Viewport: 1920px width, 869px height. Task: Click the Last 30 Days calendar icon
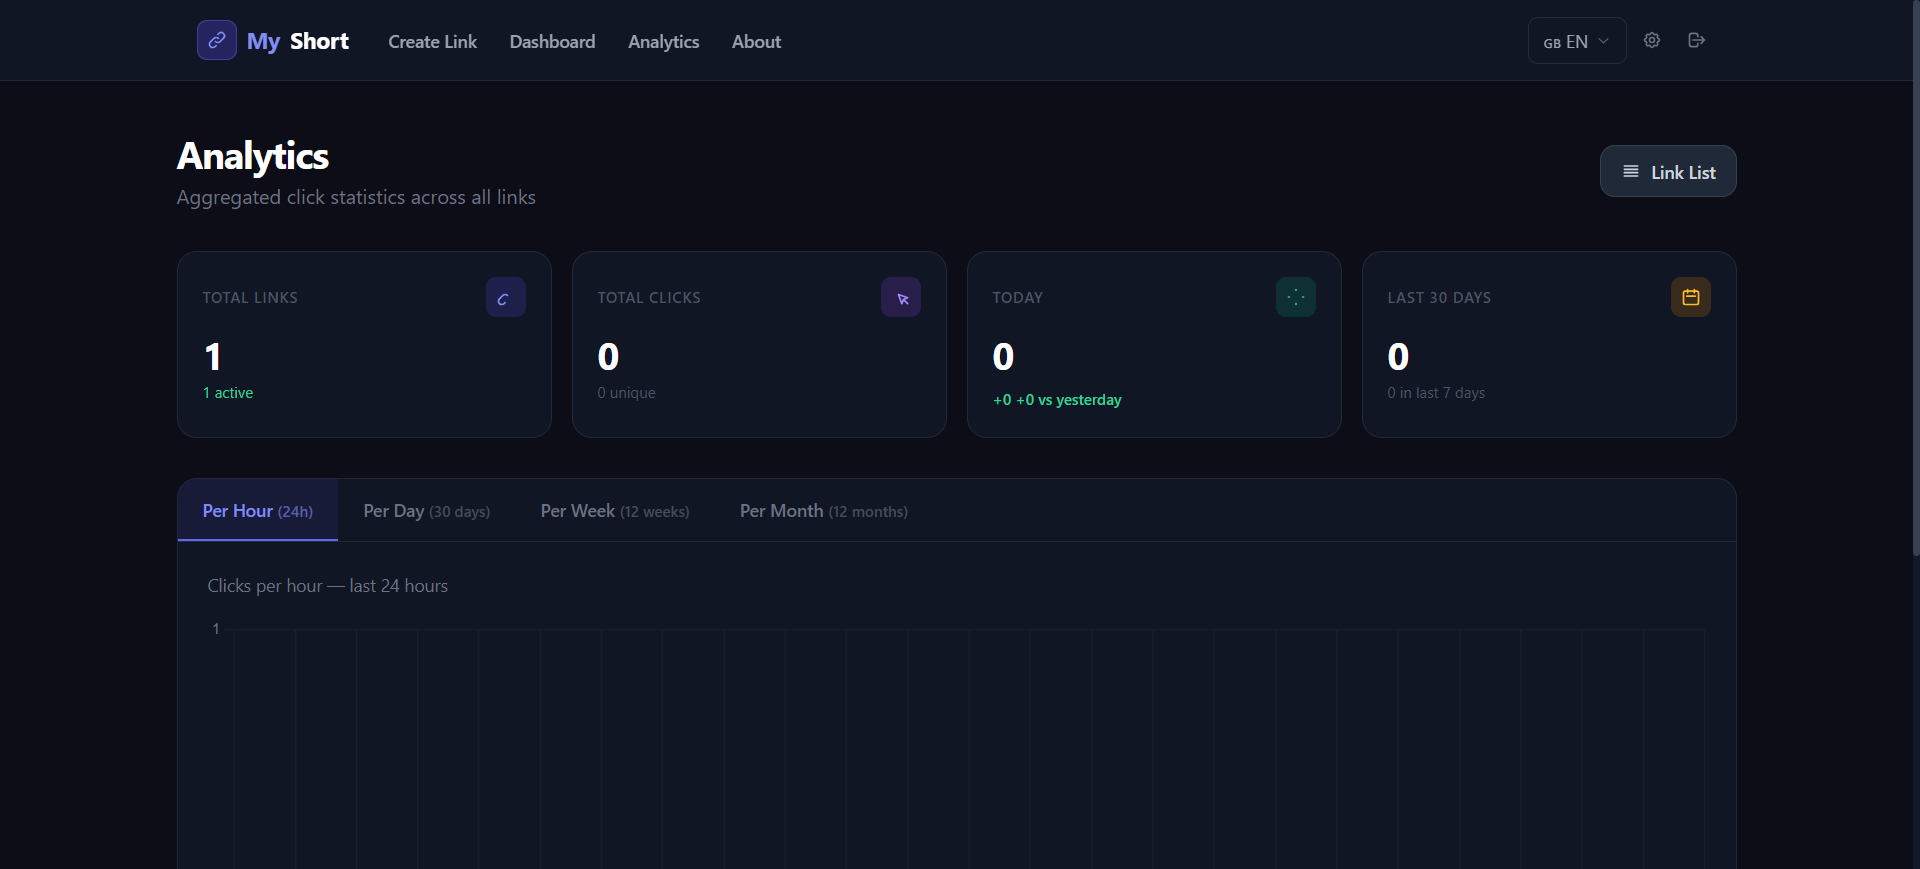coord(1691,297)
